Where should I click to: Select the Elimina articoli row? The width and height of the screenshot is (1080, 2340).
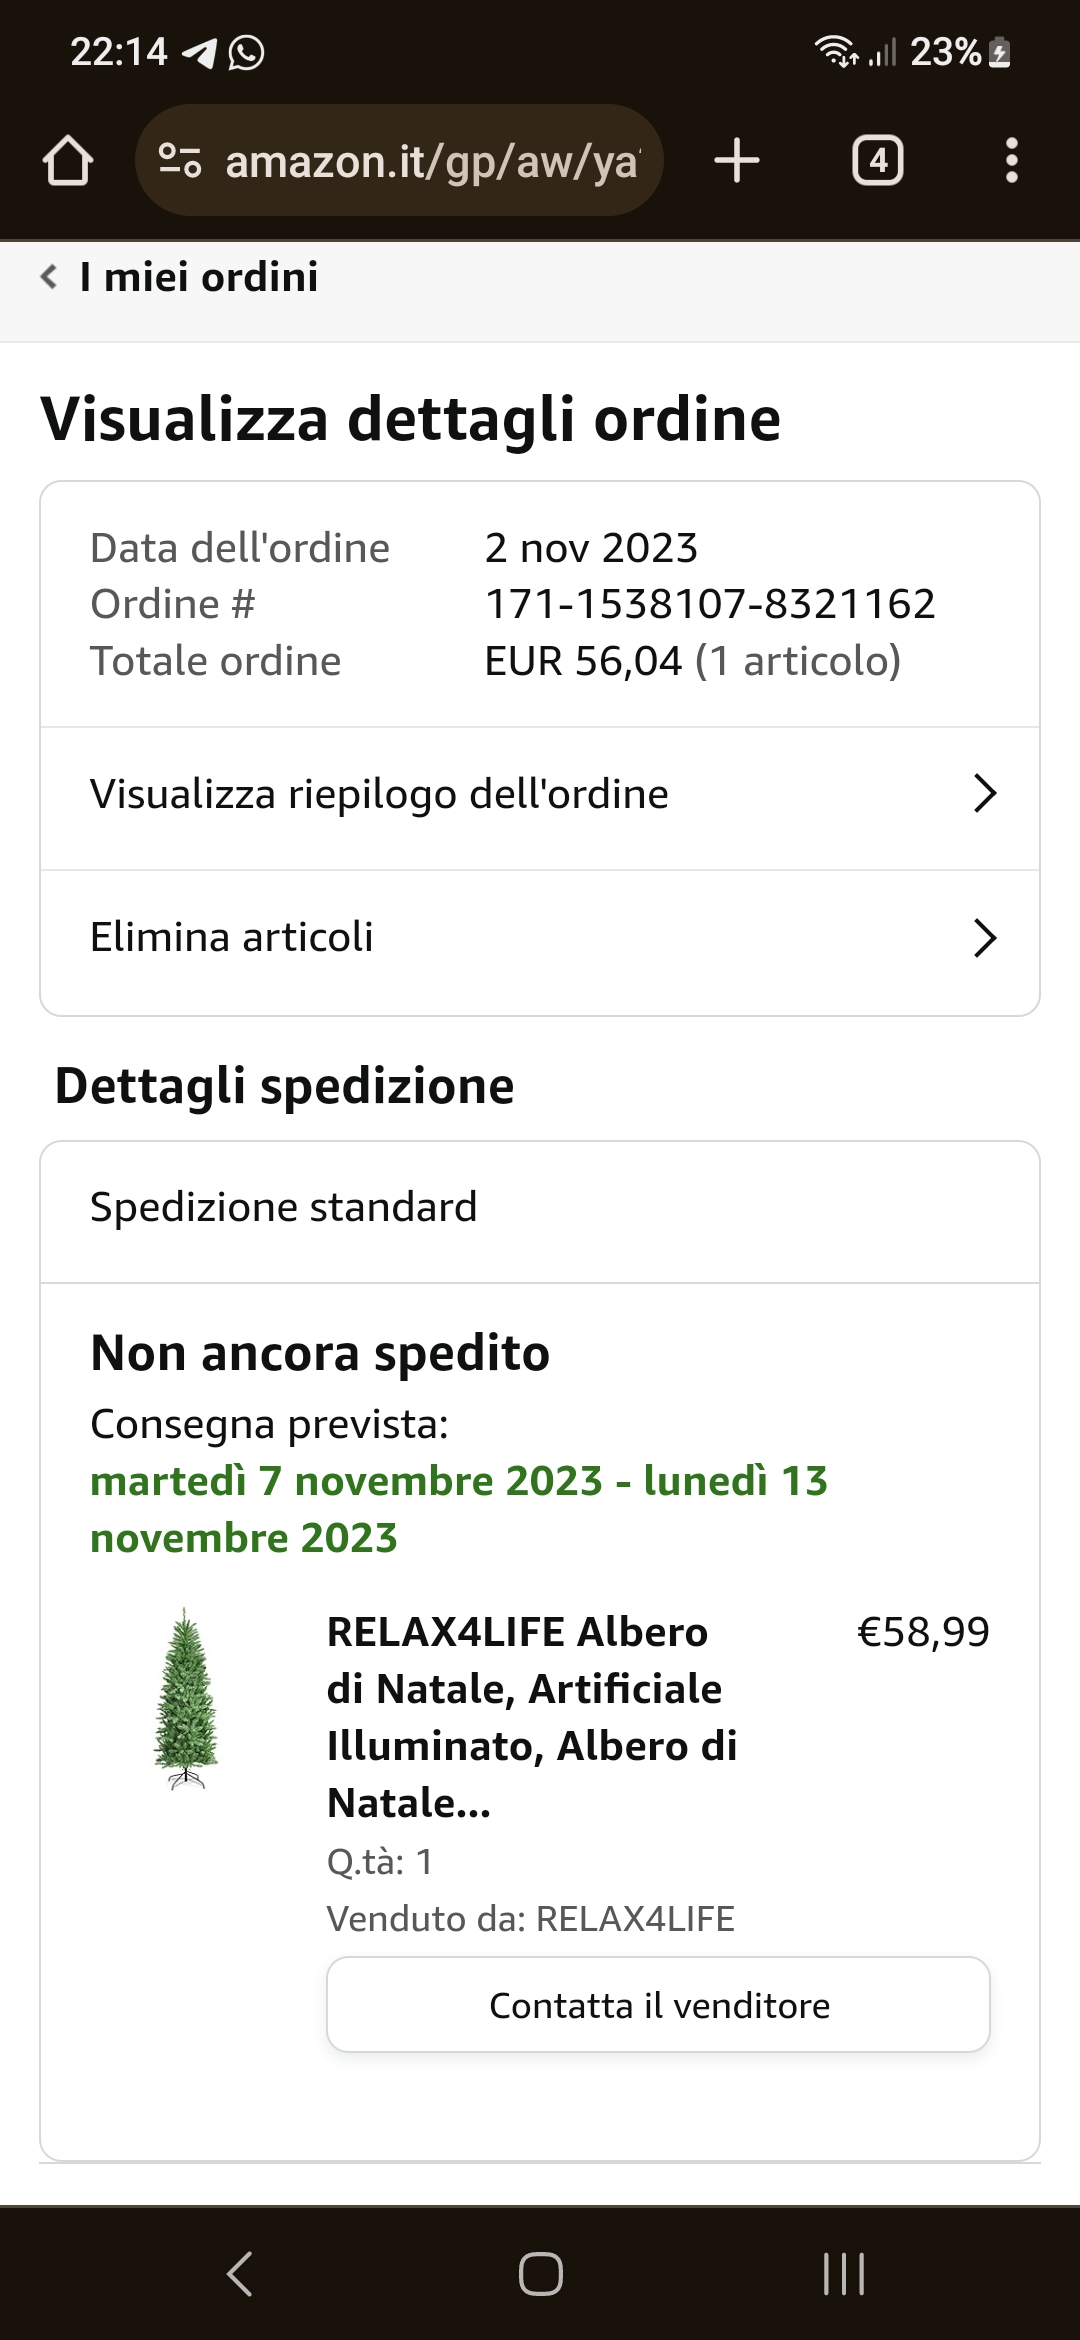pos(232,938)
